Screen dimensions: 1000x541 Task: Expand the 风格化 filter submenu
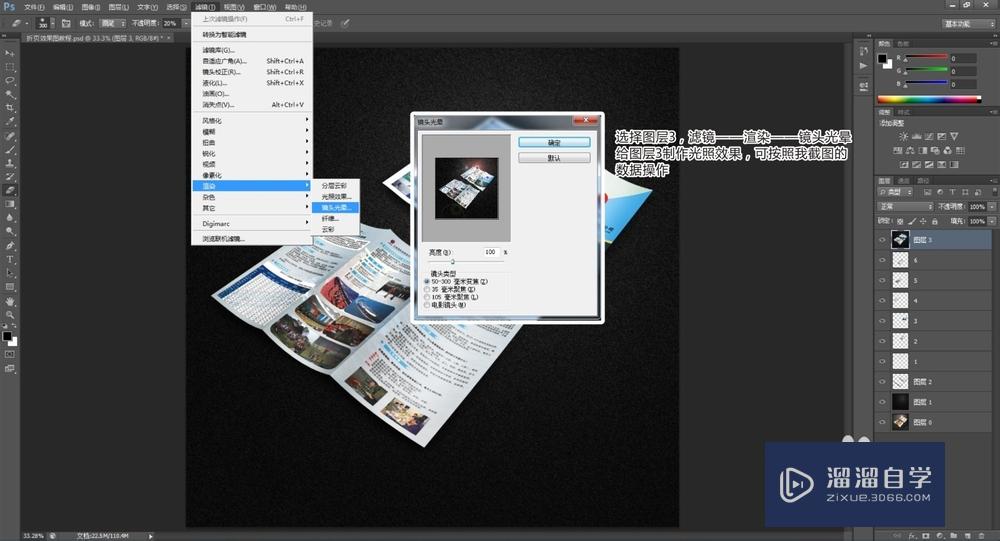click(253, 121)
